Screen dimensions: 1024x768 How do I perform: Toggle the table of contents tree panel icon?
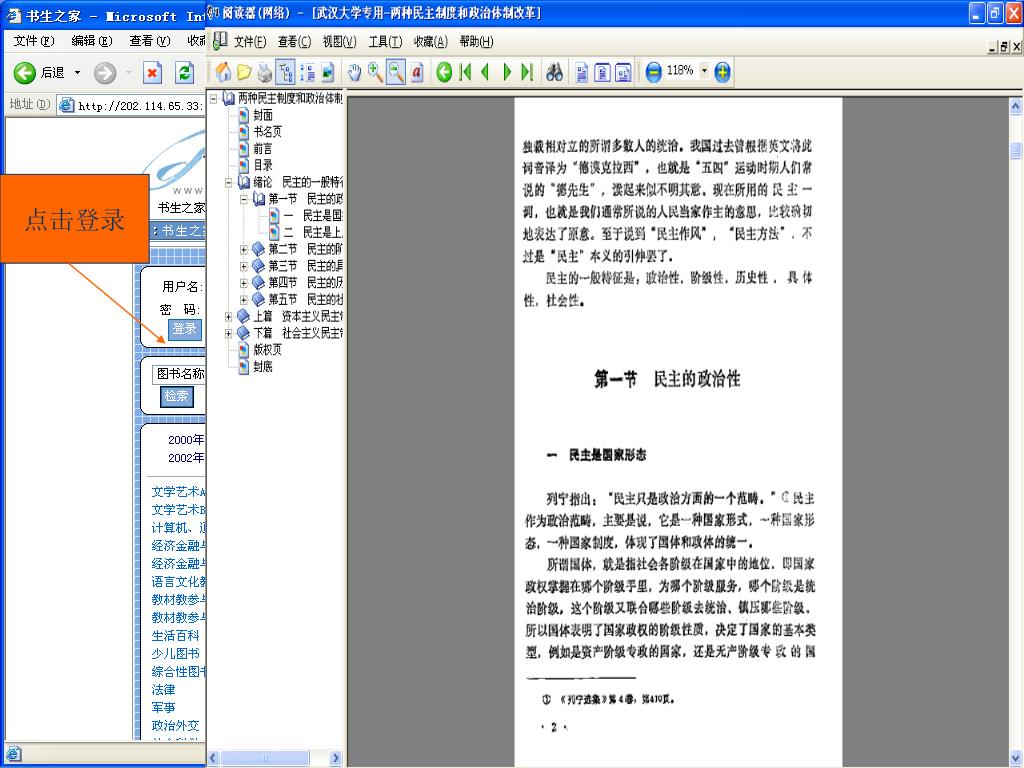[285, 72]
